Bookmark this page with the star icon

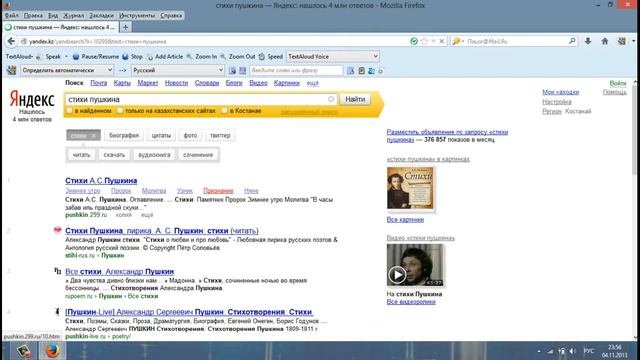pyautogui.click(x=424, y=41)
